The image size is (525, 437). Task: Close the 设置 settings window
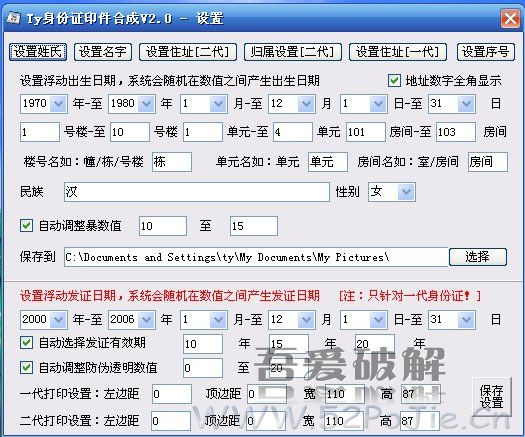click(510, 18)
